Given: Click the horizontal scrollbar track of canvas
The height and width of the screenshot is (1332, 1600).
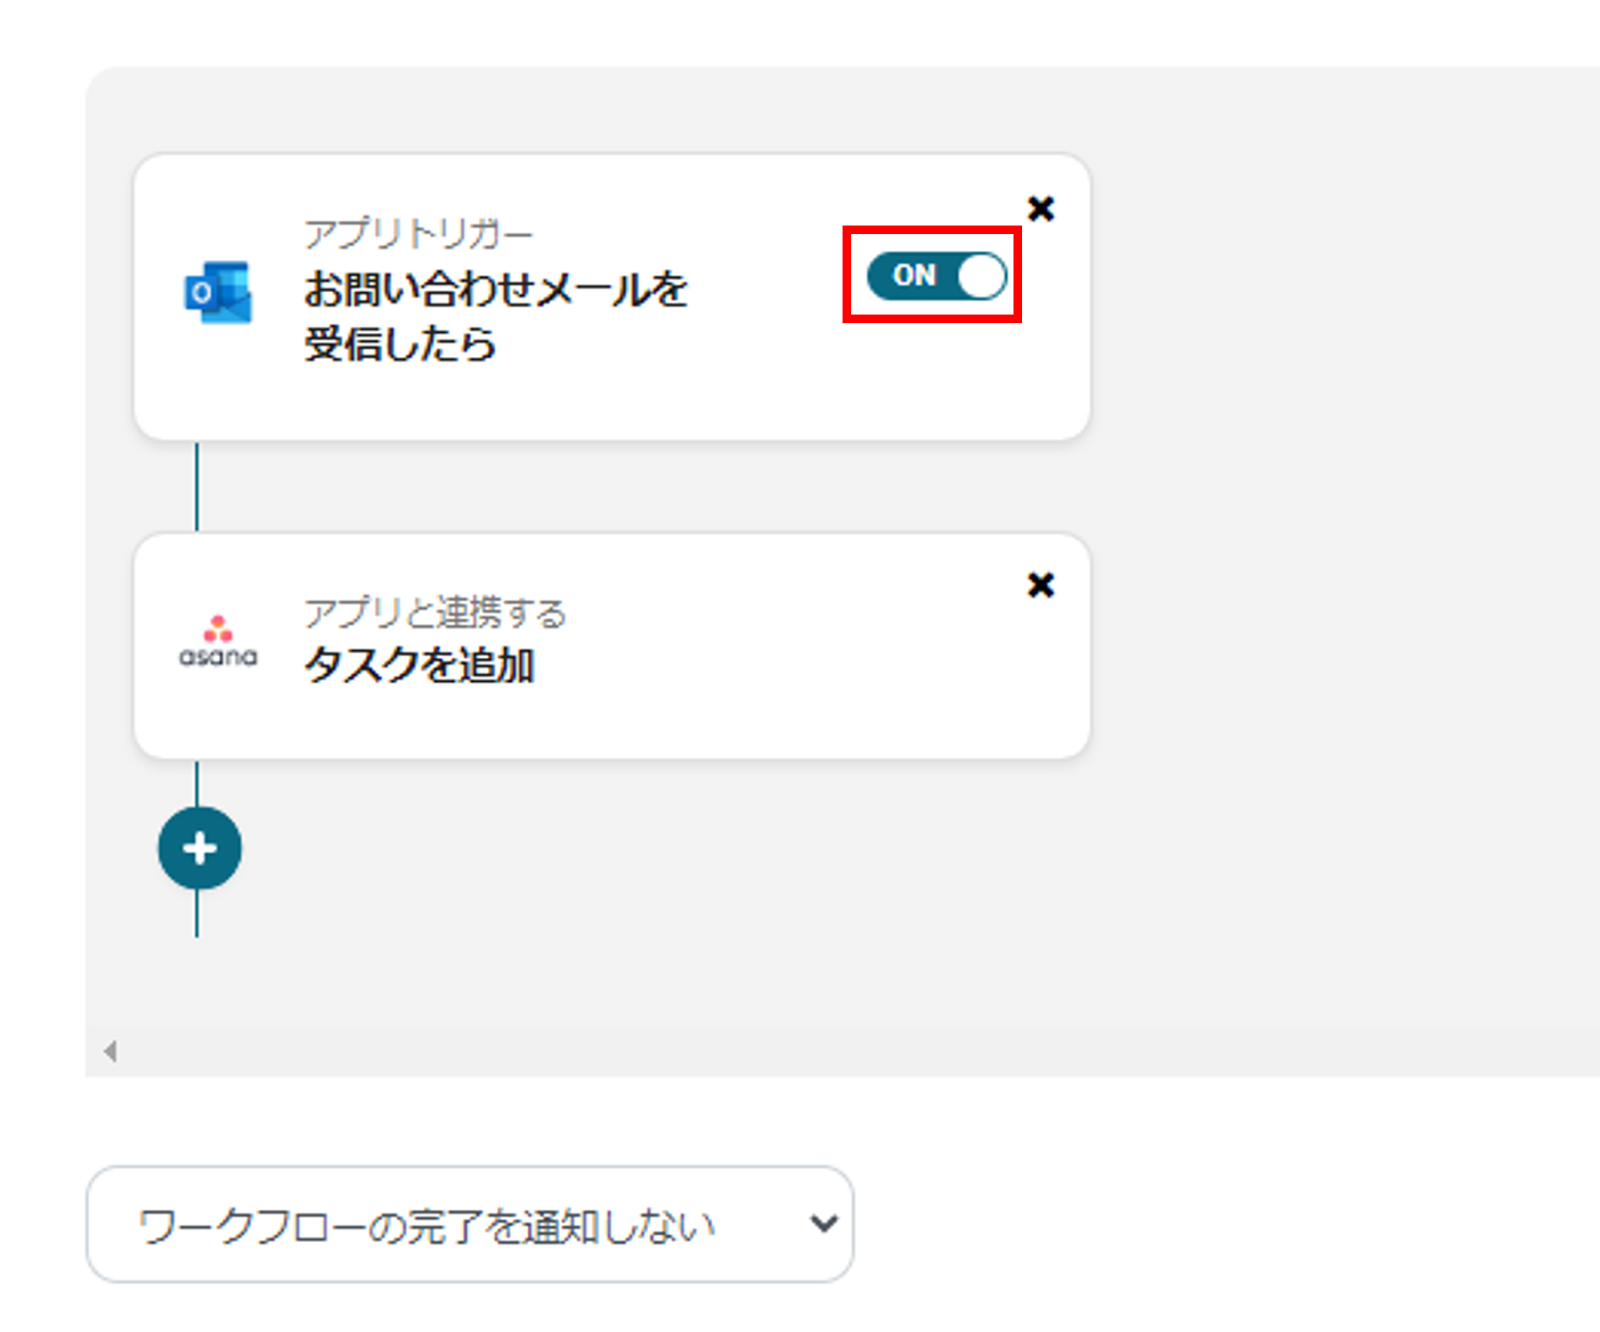Looking at the screenshot, I should 800,1051.
